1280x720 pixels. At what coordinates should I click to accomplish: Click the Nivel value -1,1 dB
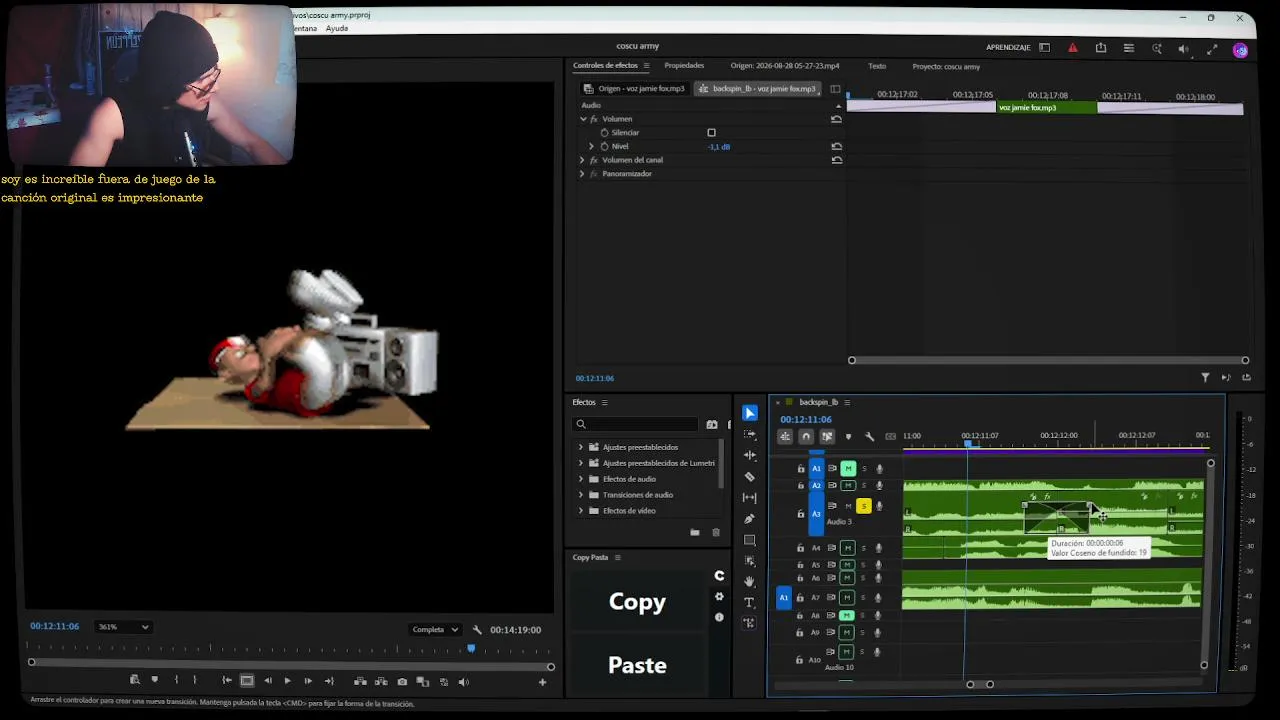[719, 147]
